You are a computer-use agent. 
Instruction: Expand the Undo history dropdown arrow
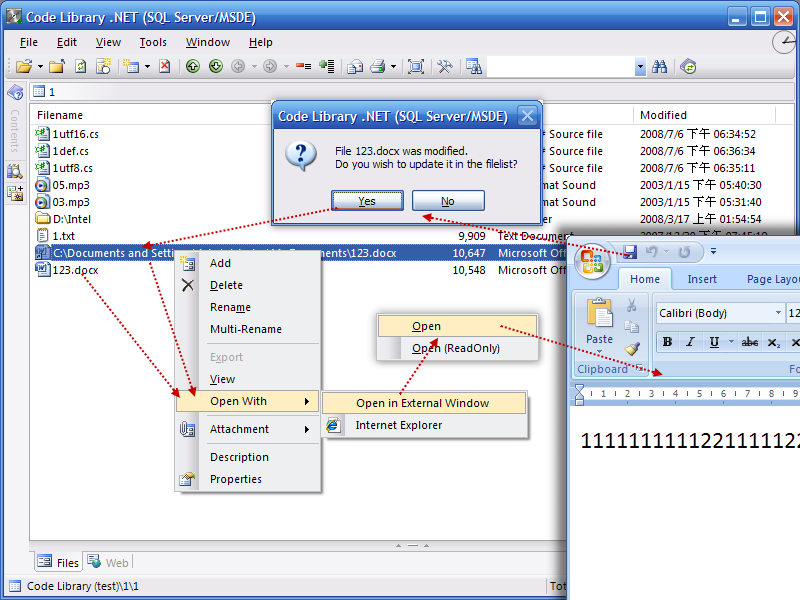click(666, 252)
